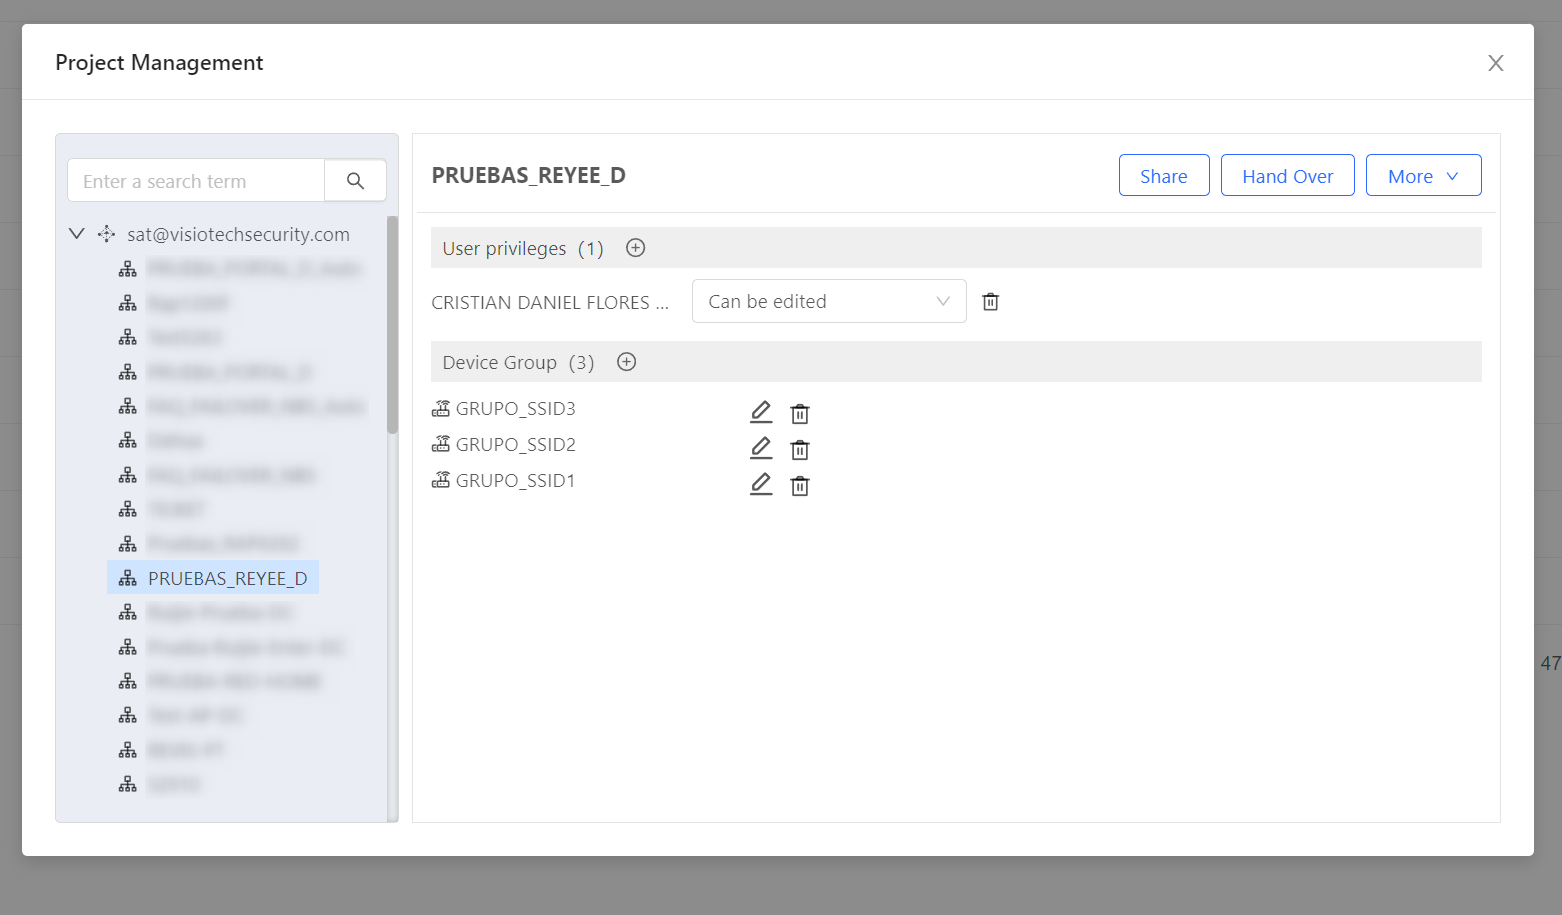Click the root account node icon
Image resolution: width=1562 pixels, height=915 pixels.
tap(106, 234)
